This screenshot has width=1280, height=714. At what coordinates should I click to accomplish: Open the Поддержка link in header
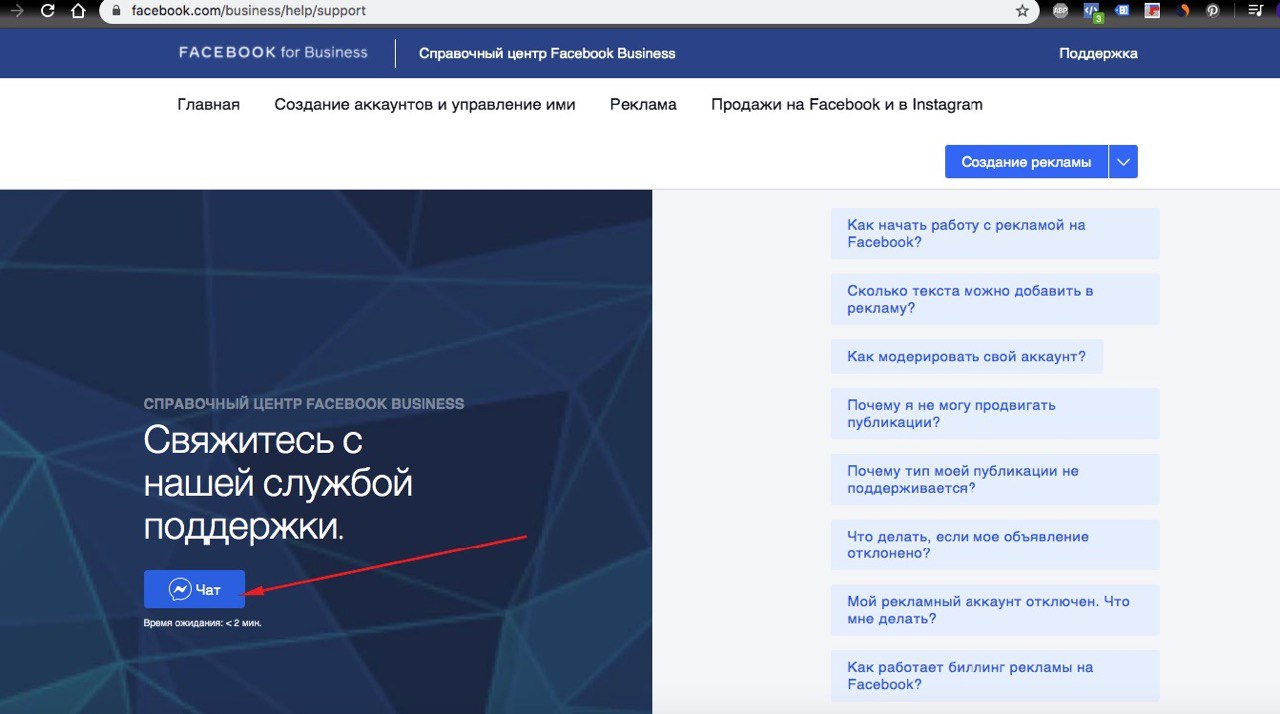(x=1098, y=53)
